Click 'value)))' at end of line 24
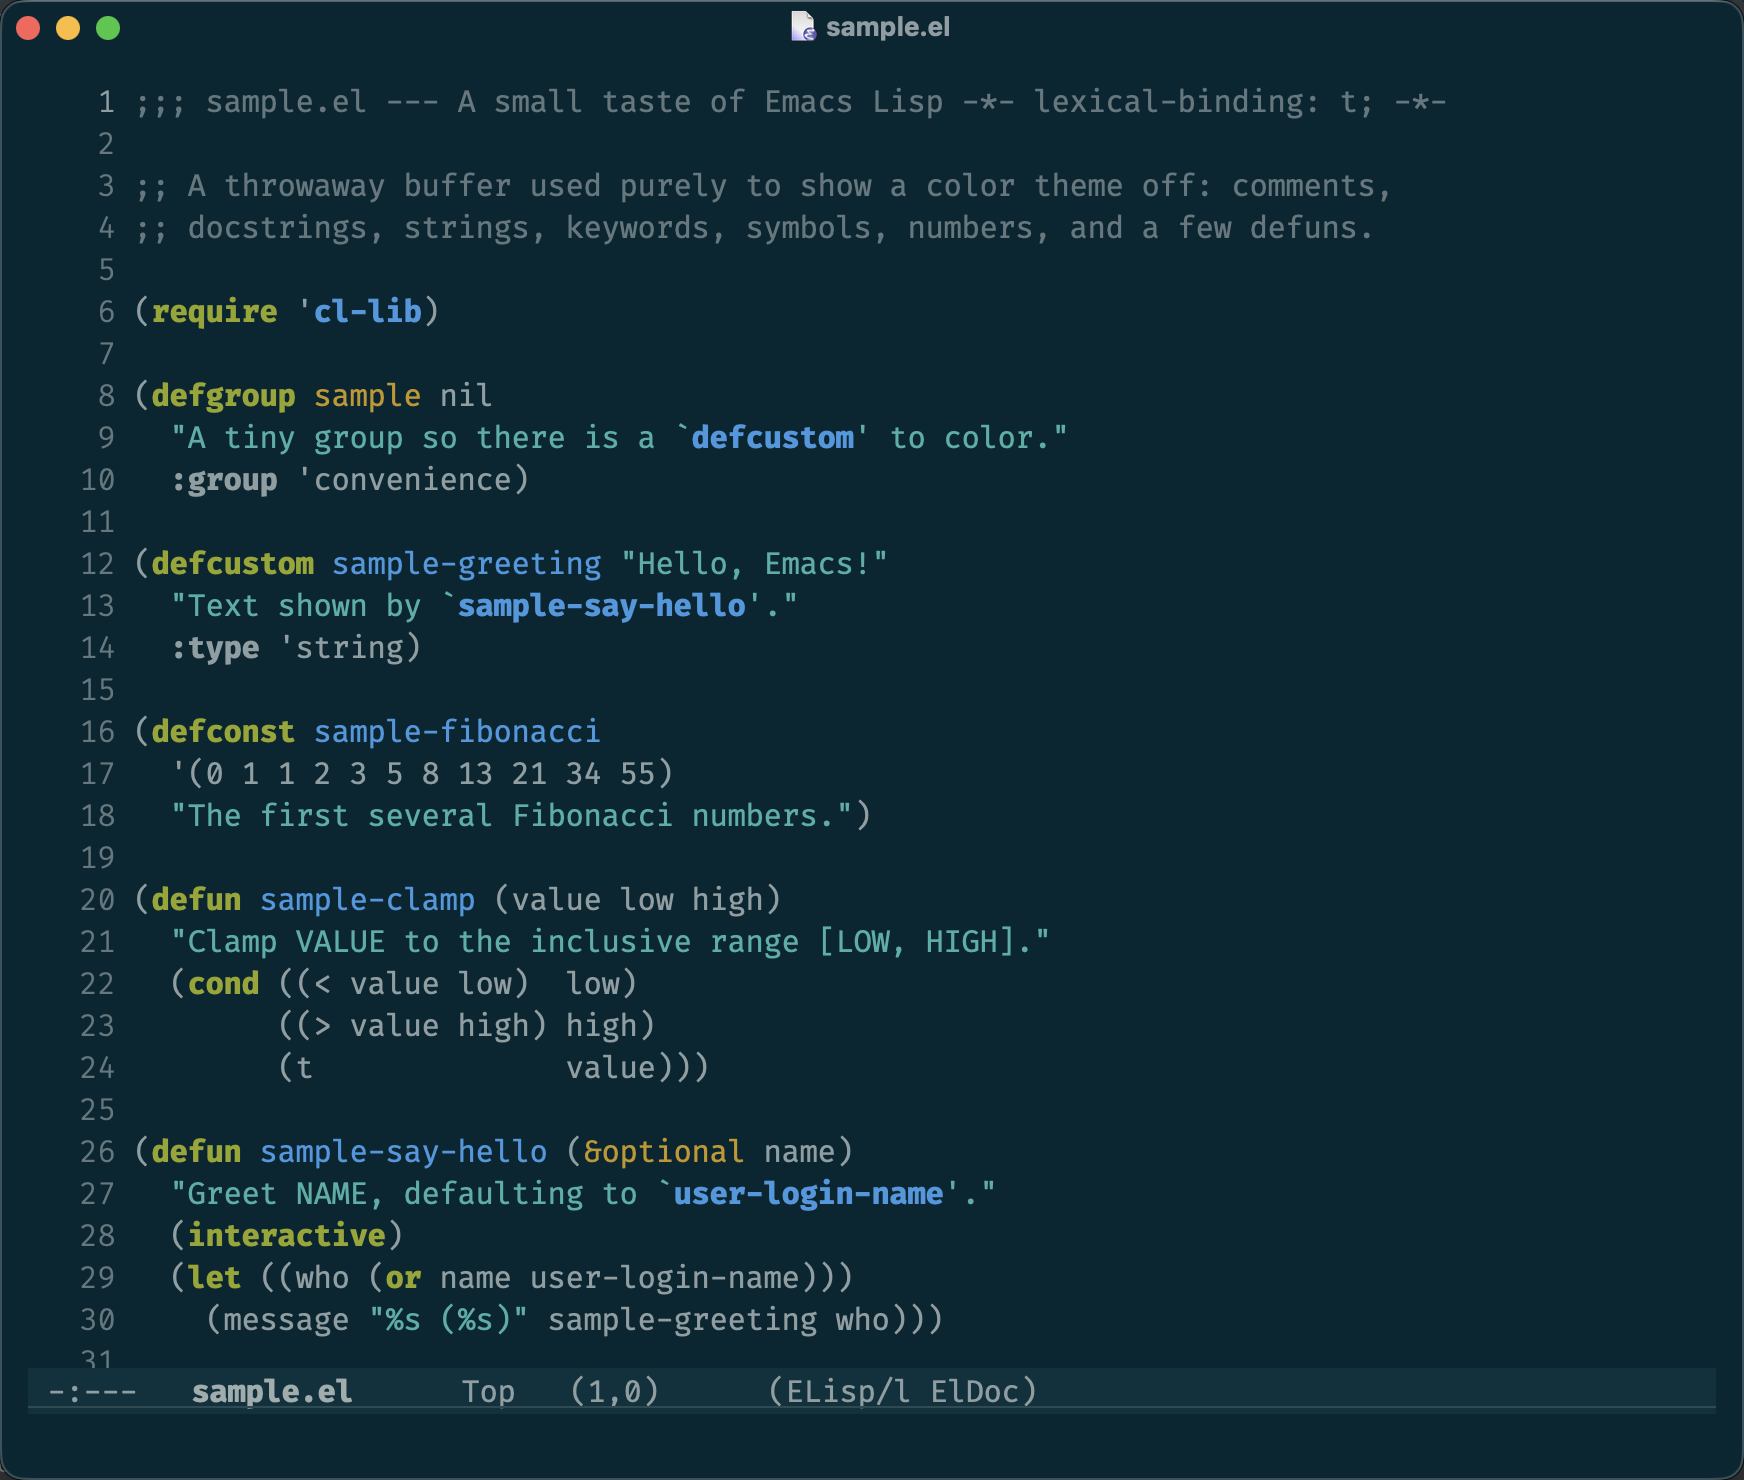Screen dimensions: 1744x1480 pos(637,1067)
